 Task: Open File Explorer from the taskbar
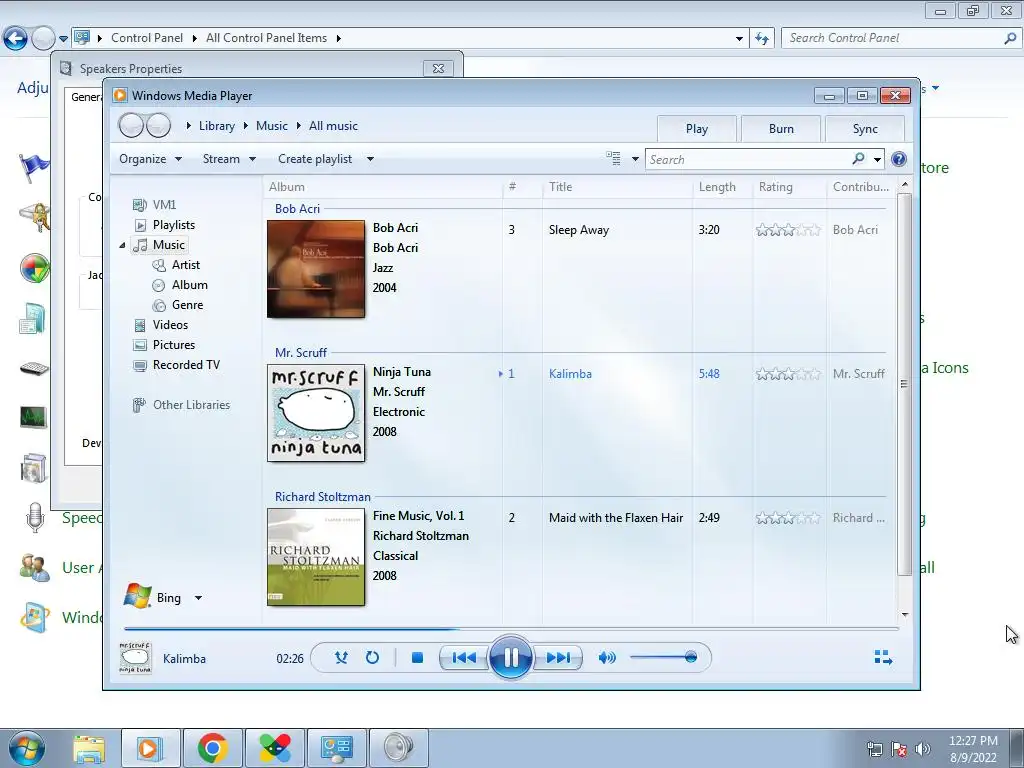coord(89,748)
